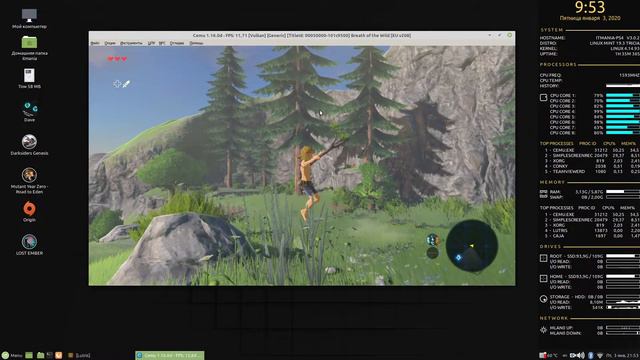
Task: Click the hearts health indicator in game
Action: tap(117, 59)
